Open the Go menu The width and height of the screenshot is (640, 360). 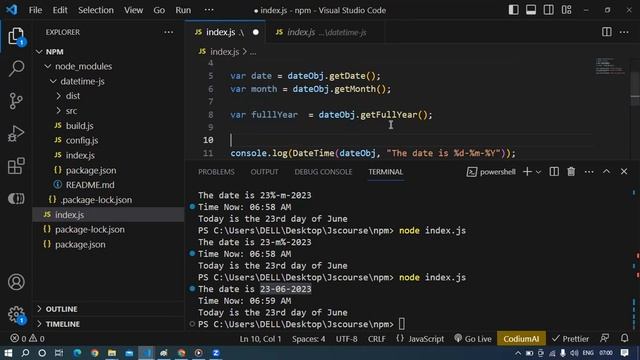coord(159,10)
